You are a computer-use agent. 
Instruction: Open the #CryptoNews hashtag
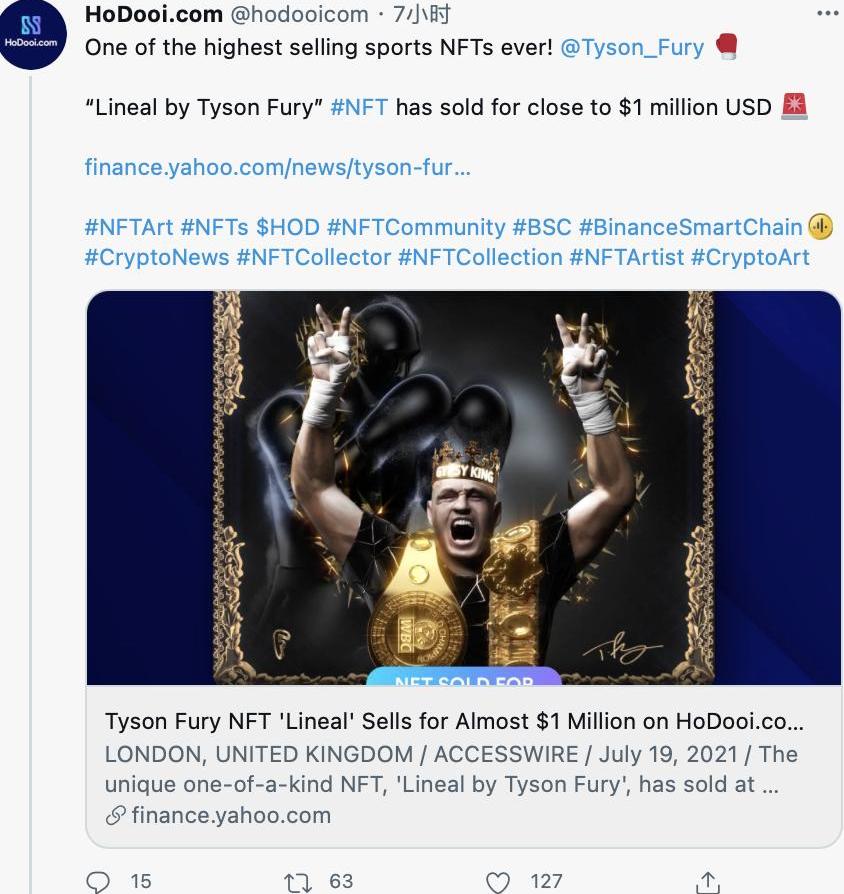tap(157, 257)
